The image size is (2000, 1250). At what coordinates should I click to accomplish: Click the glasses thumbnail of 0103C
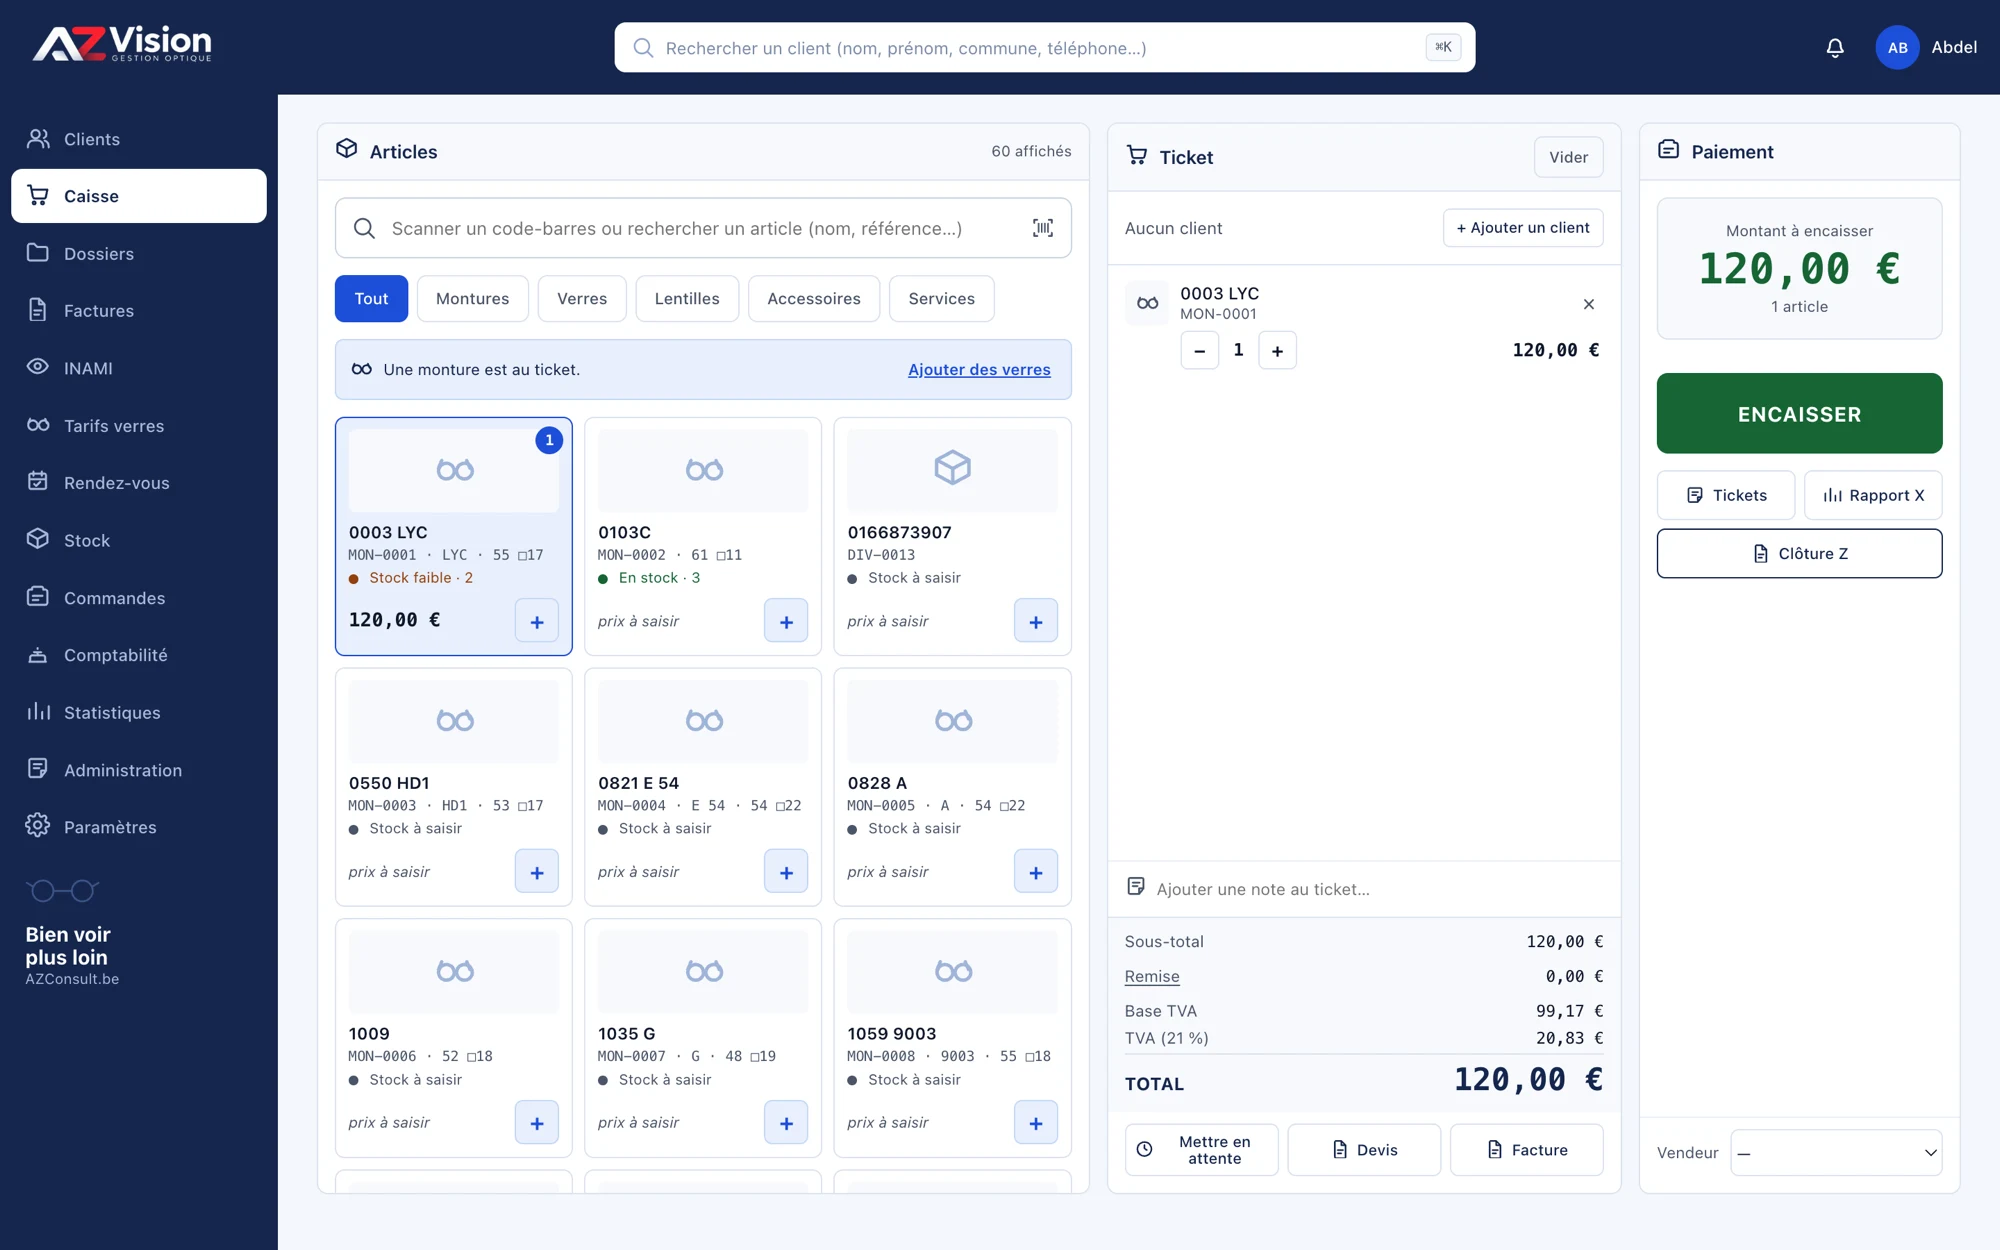(703, 470)
